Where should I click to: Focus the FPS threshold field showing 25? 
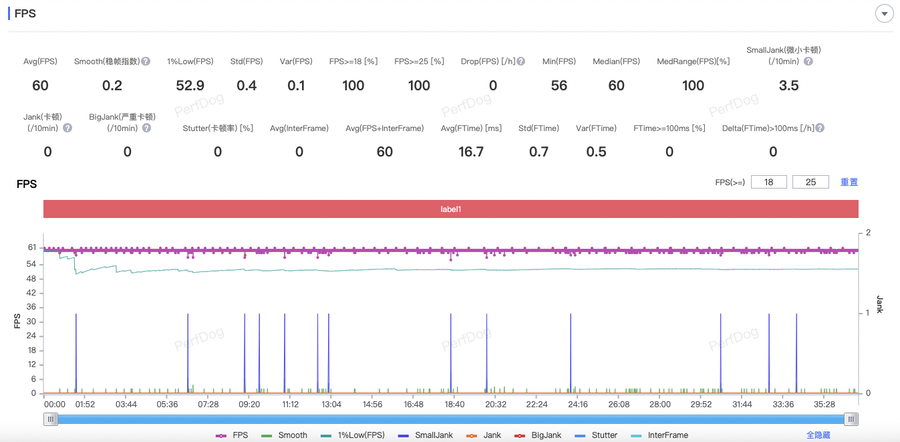click(810, 183)
